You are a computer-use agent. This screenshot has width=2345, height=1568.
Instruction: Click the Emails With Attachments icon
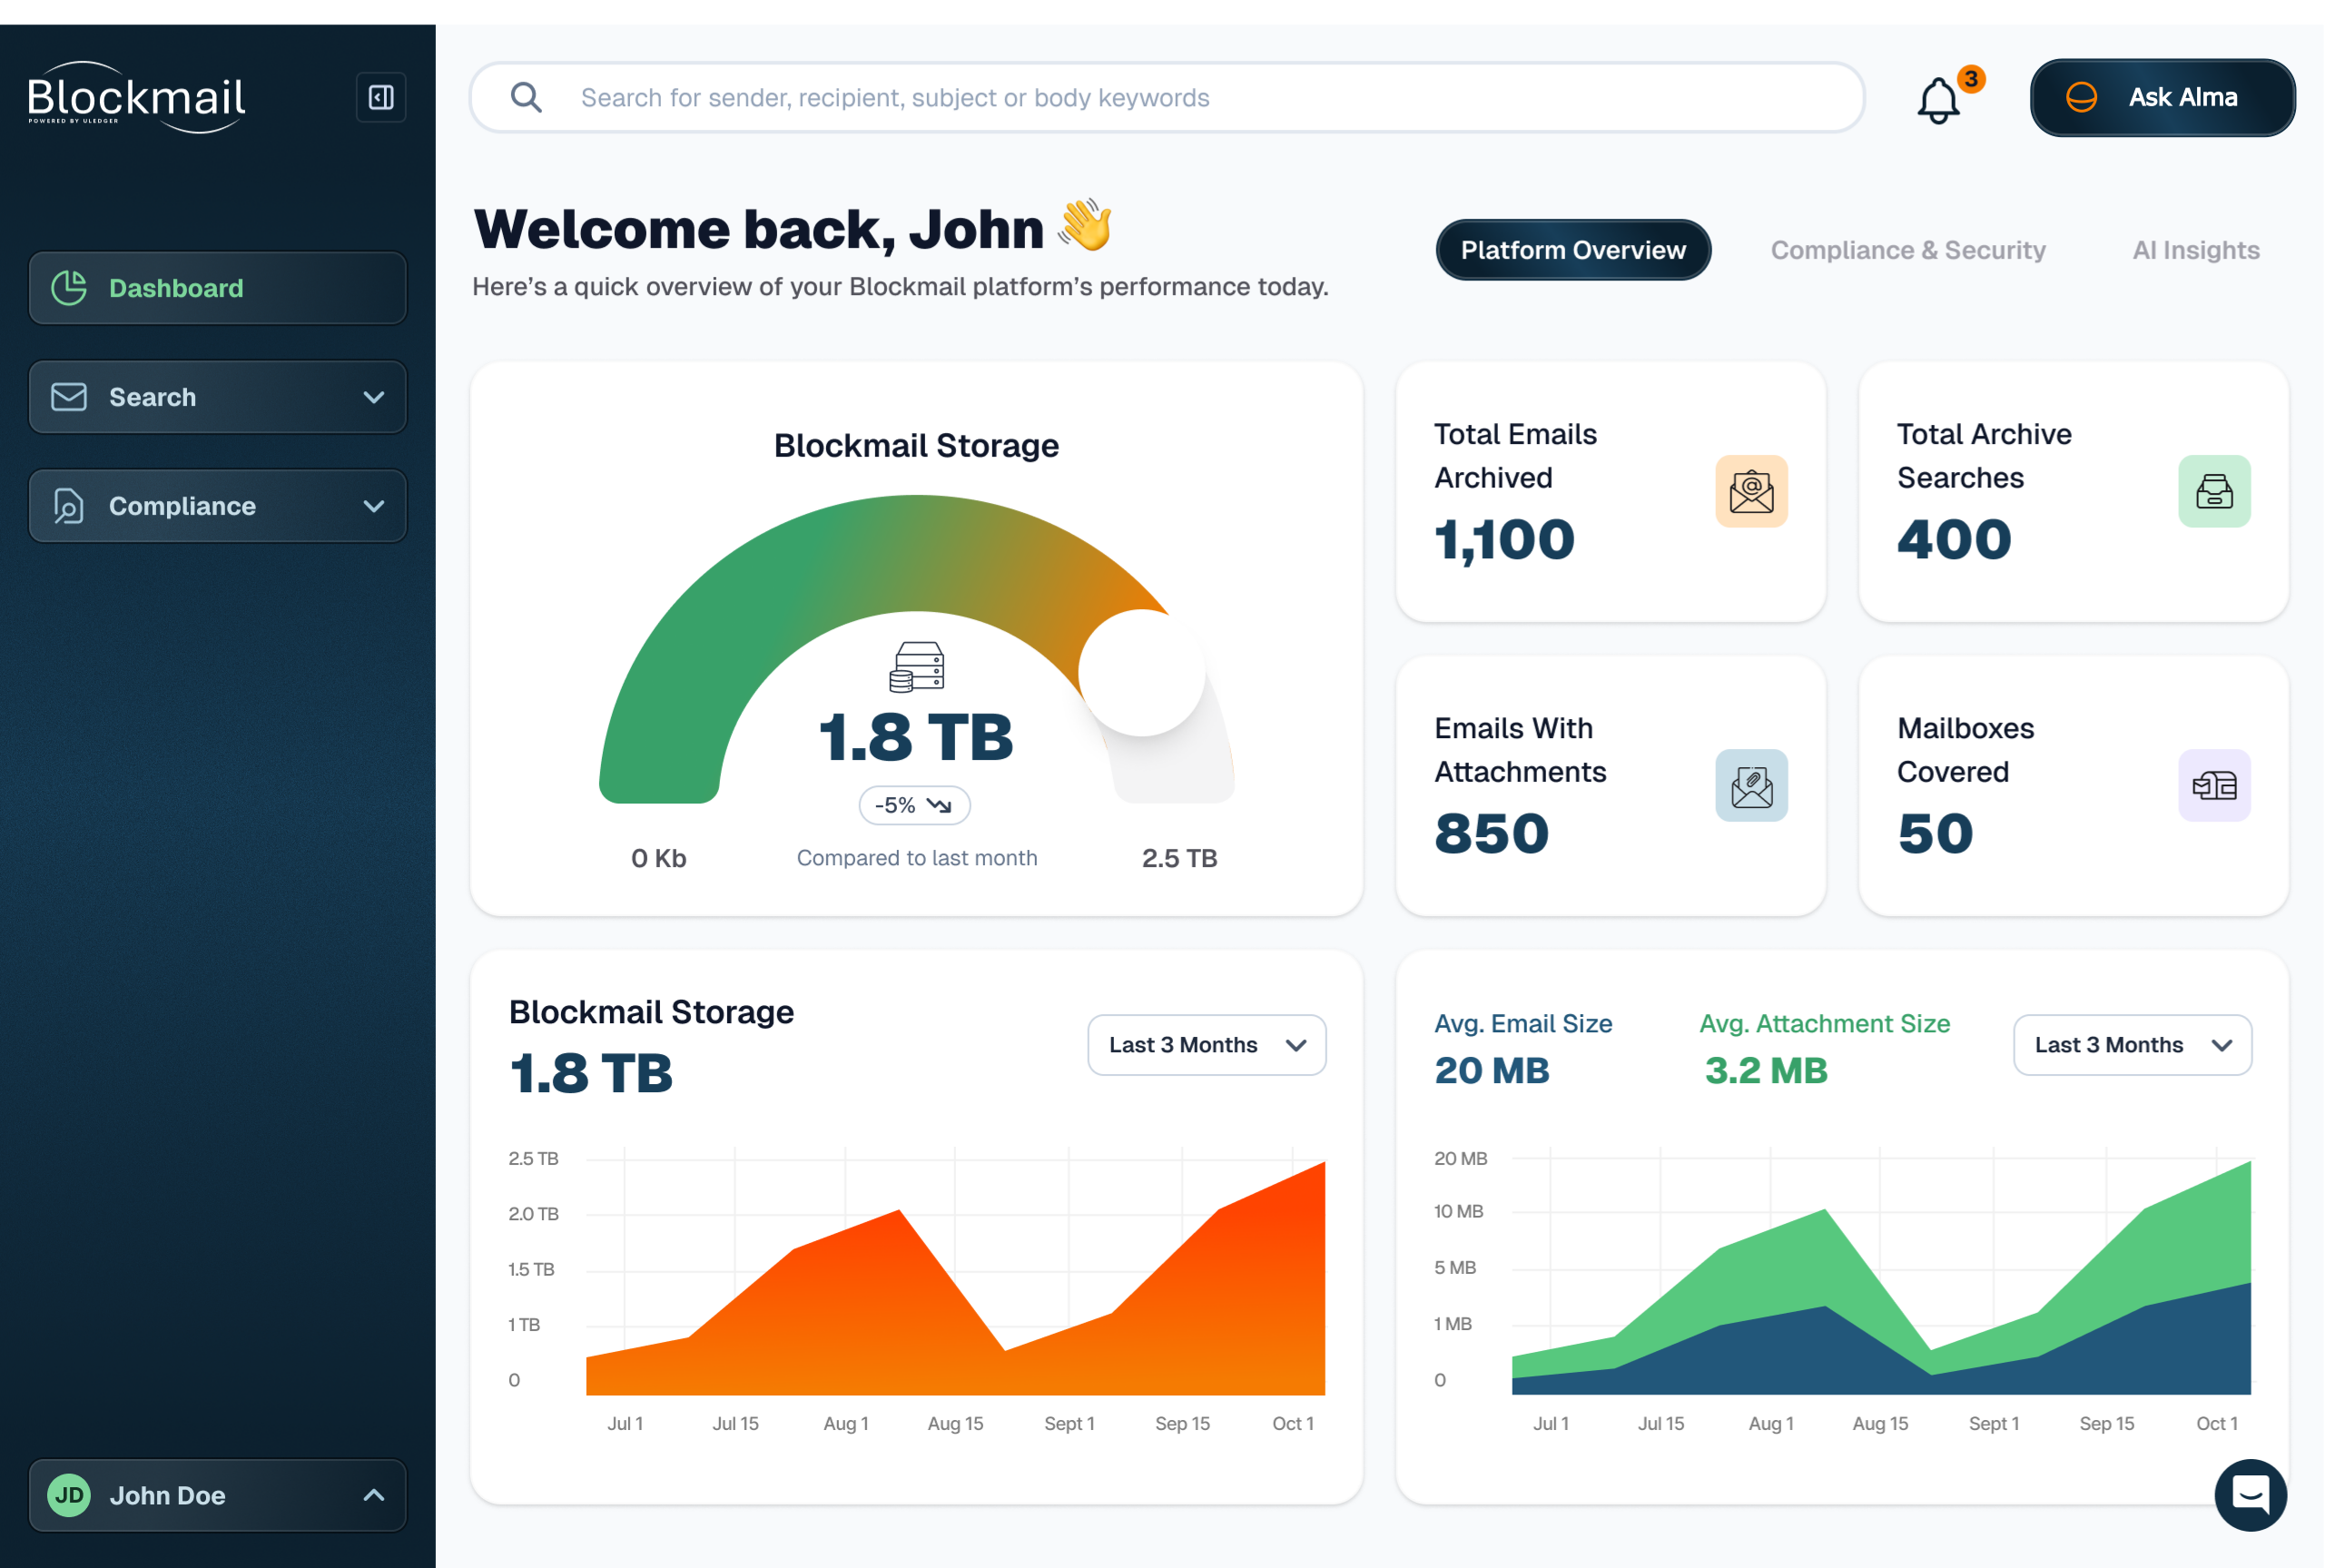click(1750, 785)
